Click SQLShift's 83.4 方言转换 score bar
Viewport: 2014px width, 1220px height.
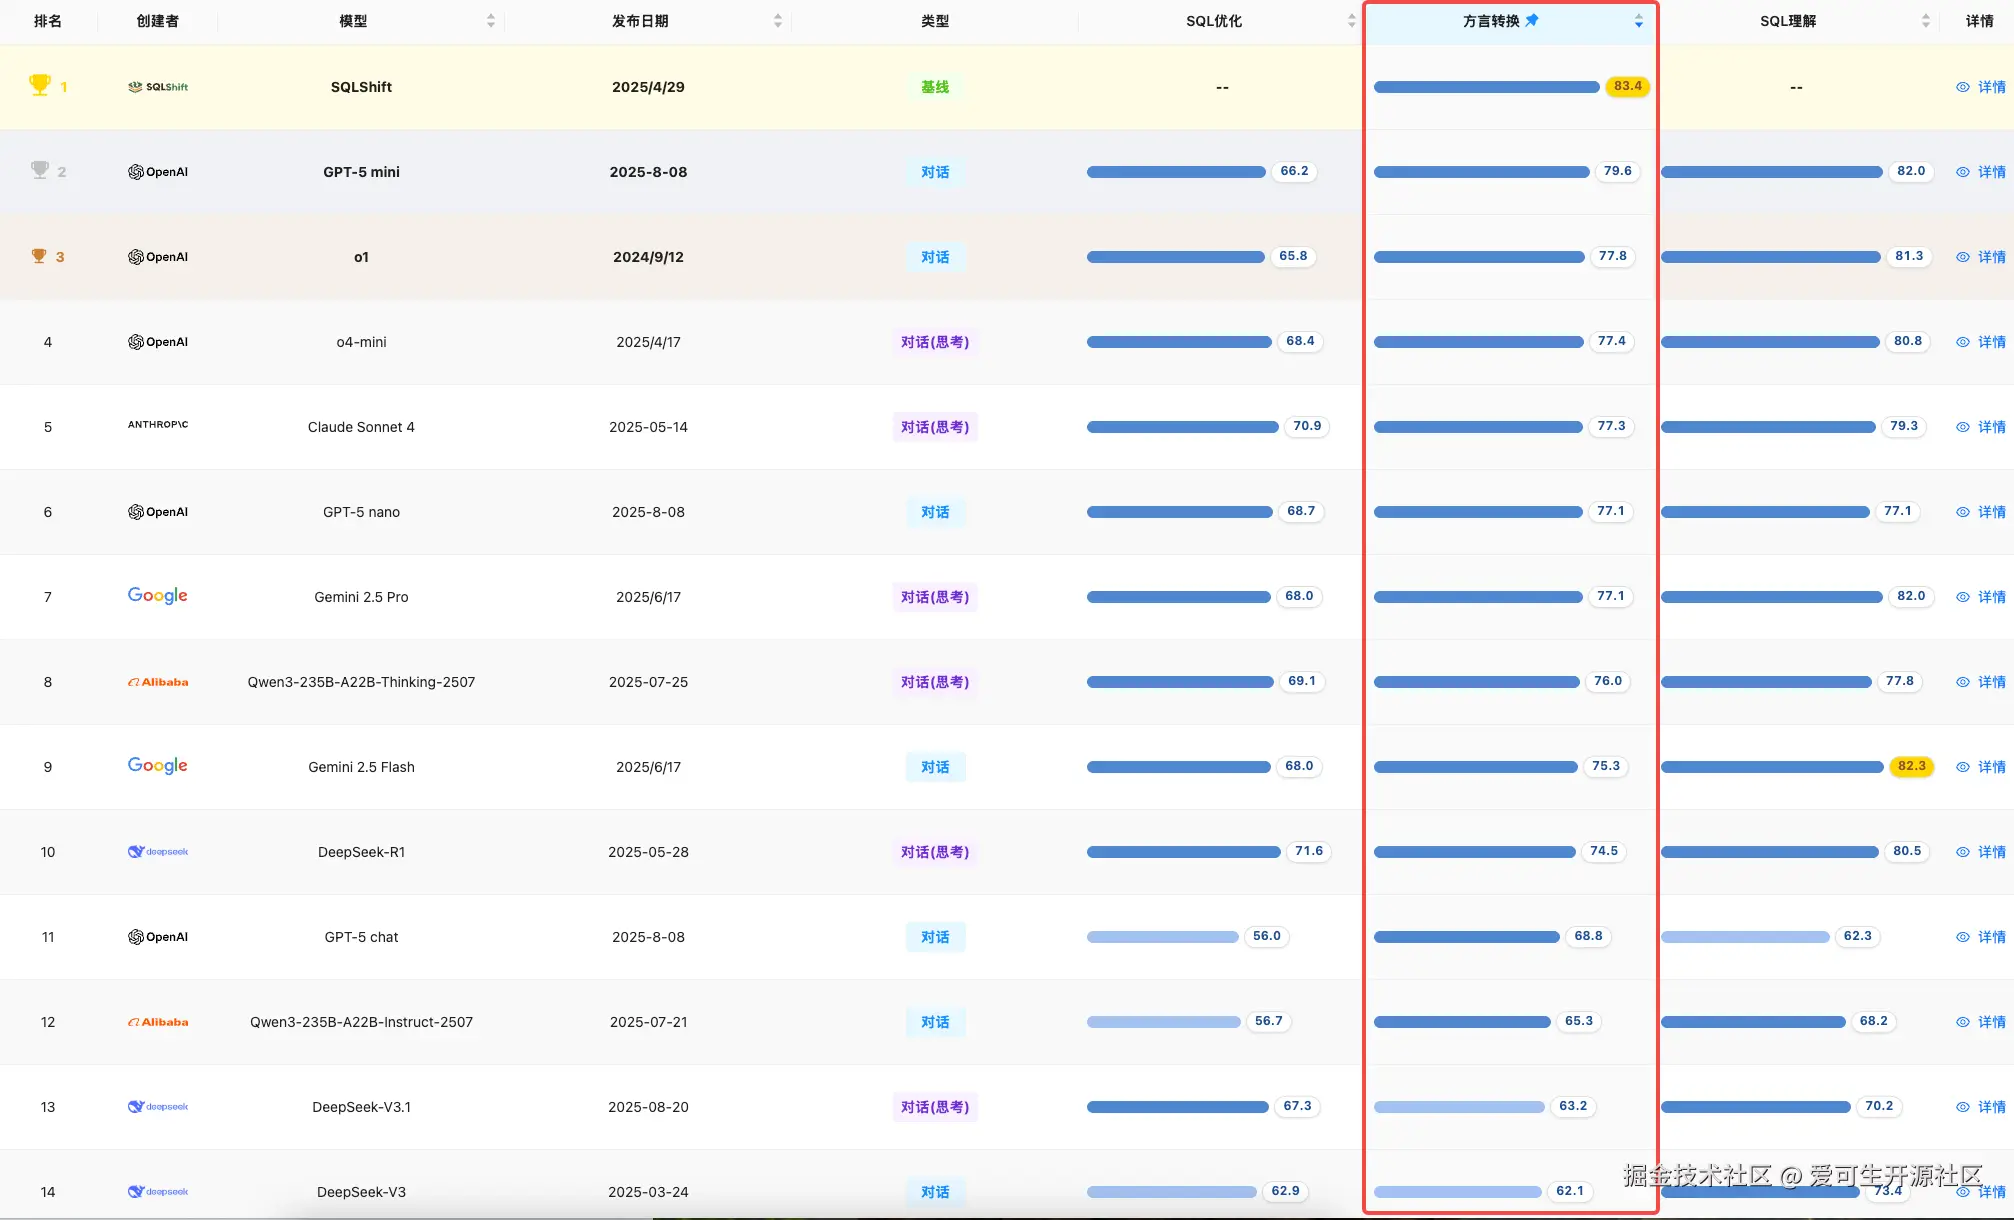click(1486, 87)
